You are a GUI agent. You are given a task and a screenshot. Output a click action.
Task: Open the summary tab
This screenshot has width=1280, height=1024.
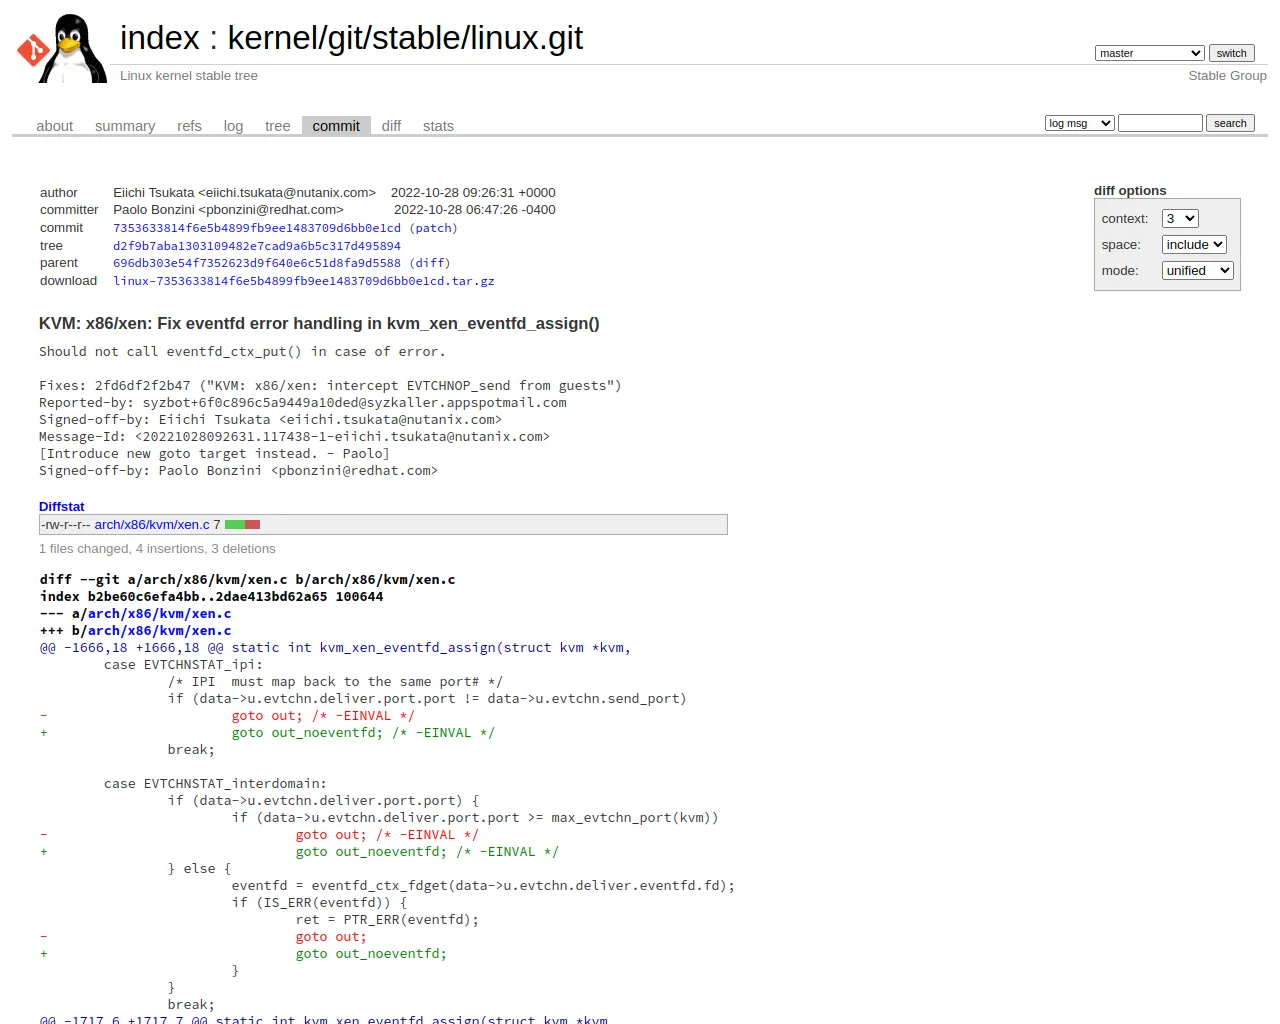(x=125, y=126)
